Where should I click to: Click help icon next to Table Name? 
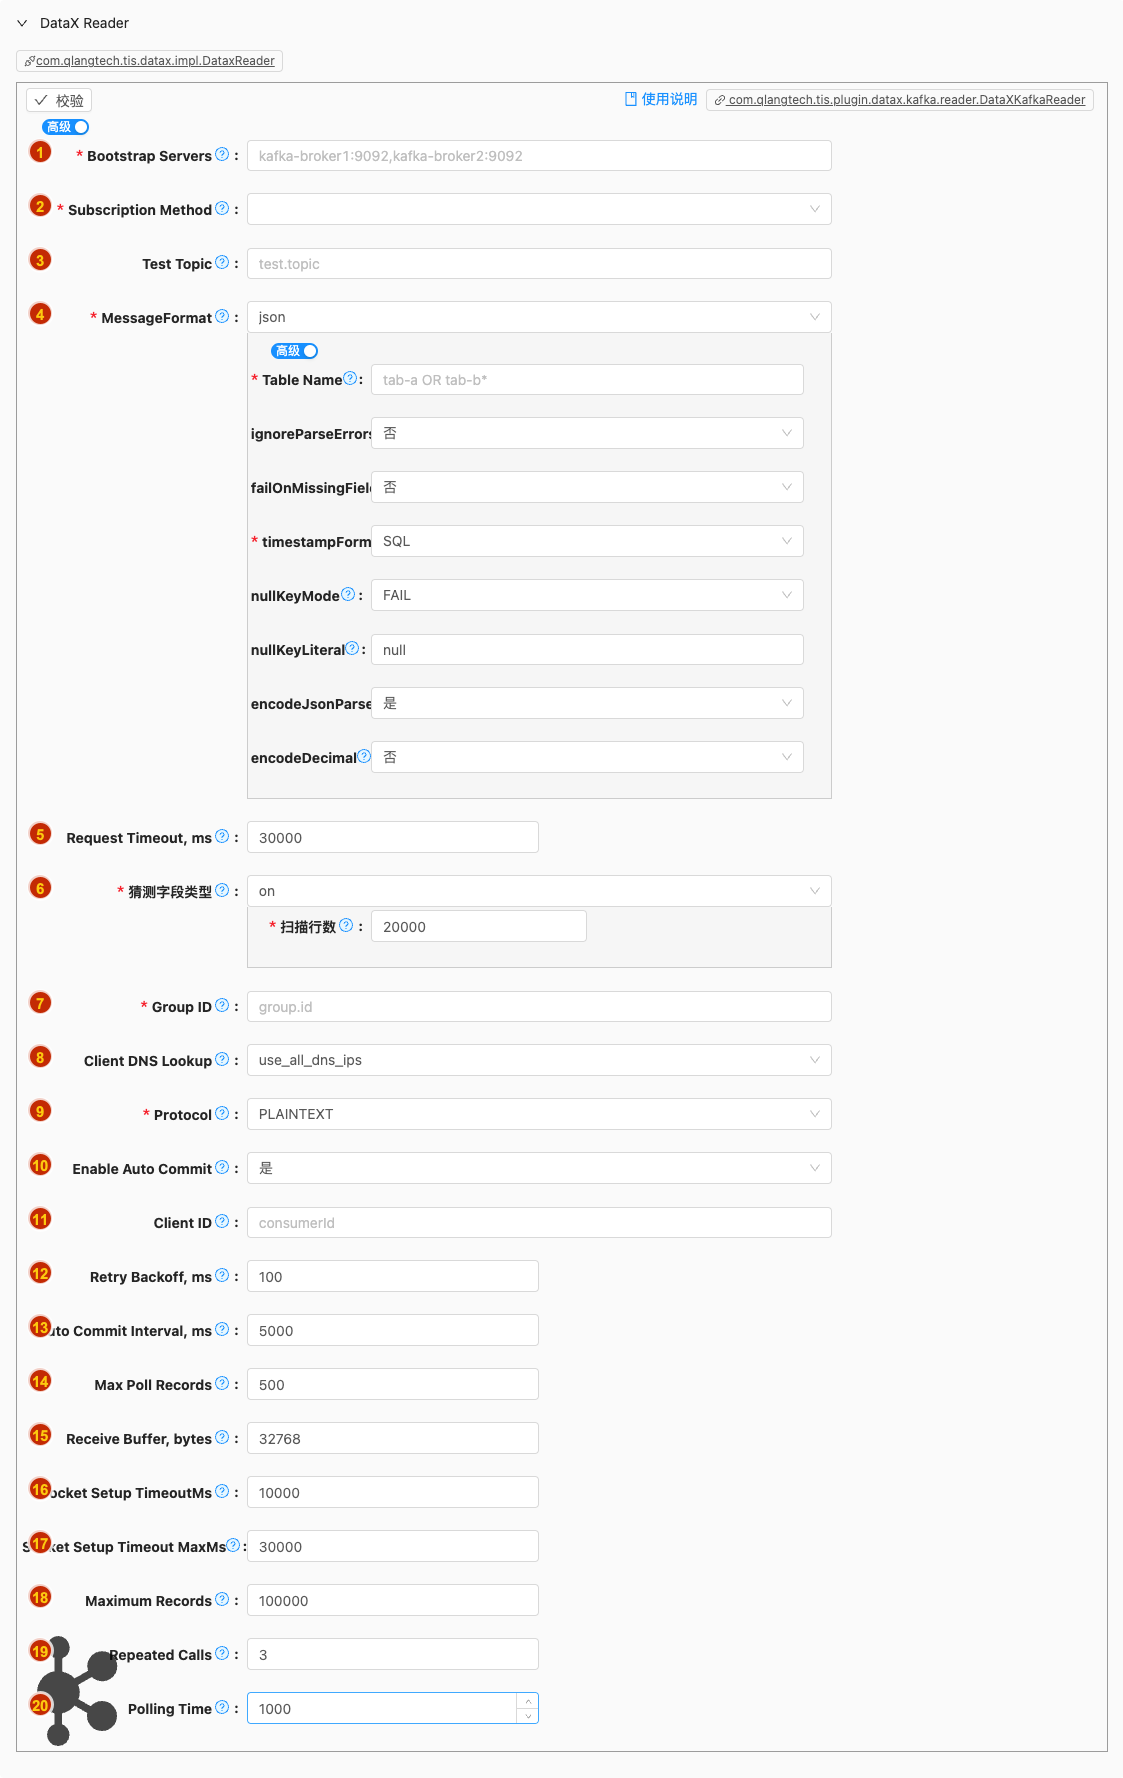350,378
